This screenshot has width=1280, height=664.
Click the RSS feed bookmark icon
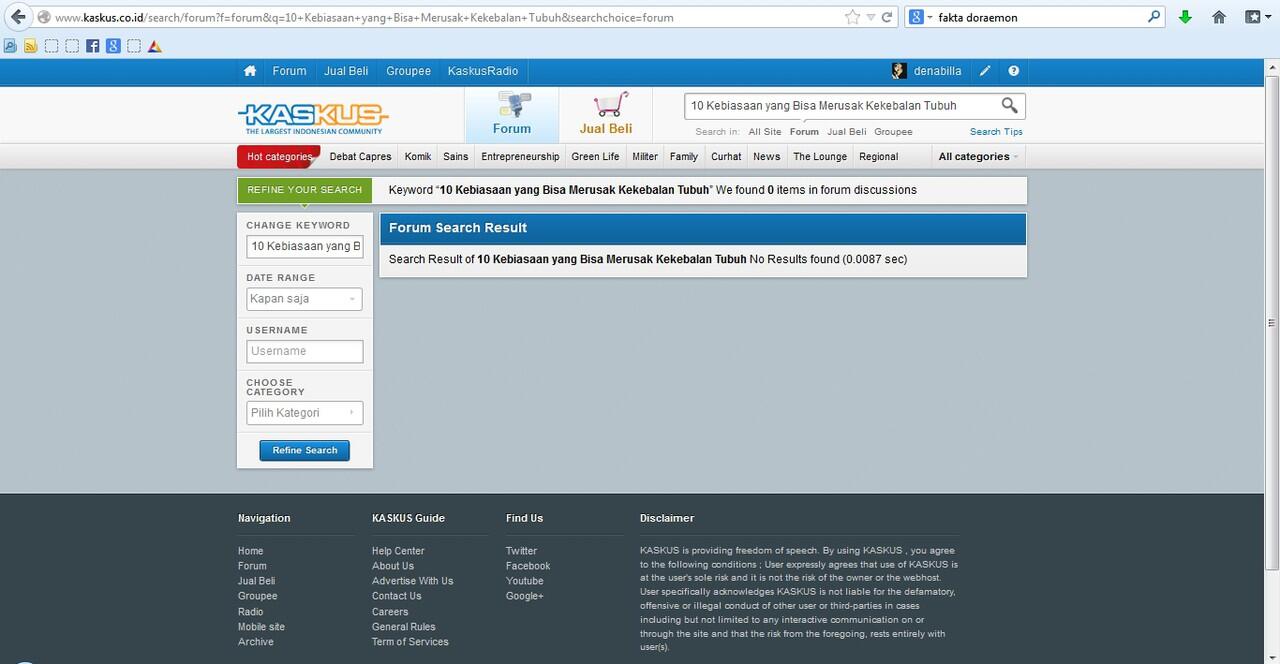[31, 46]
